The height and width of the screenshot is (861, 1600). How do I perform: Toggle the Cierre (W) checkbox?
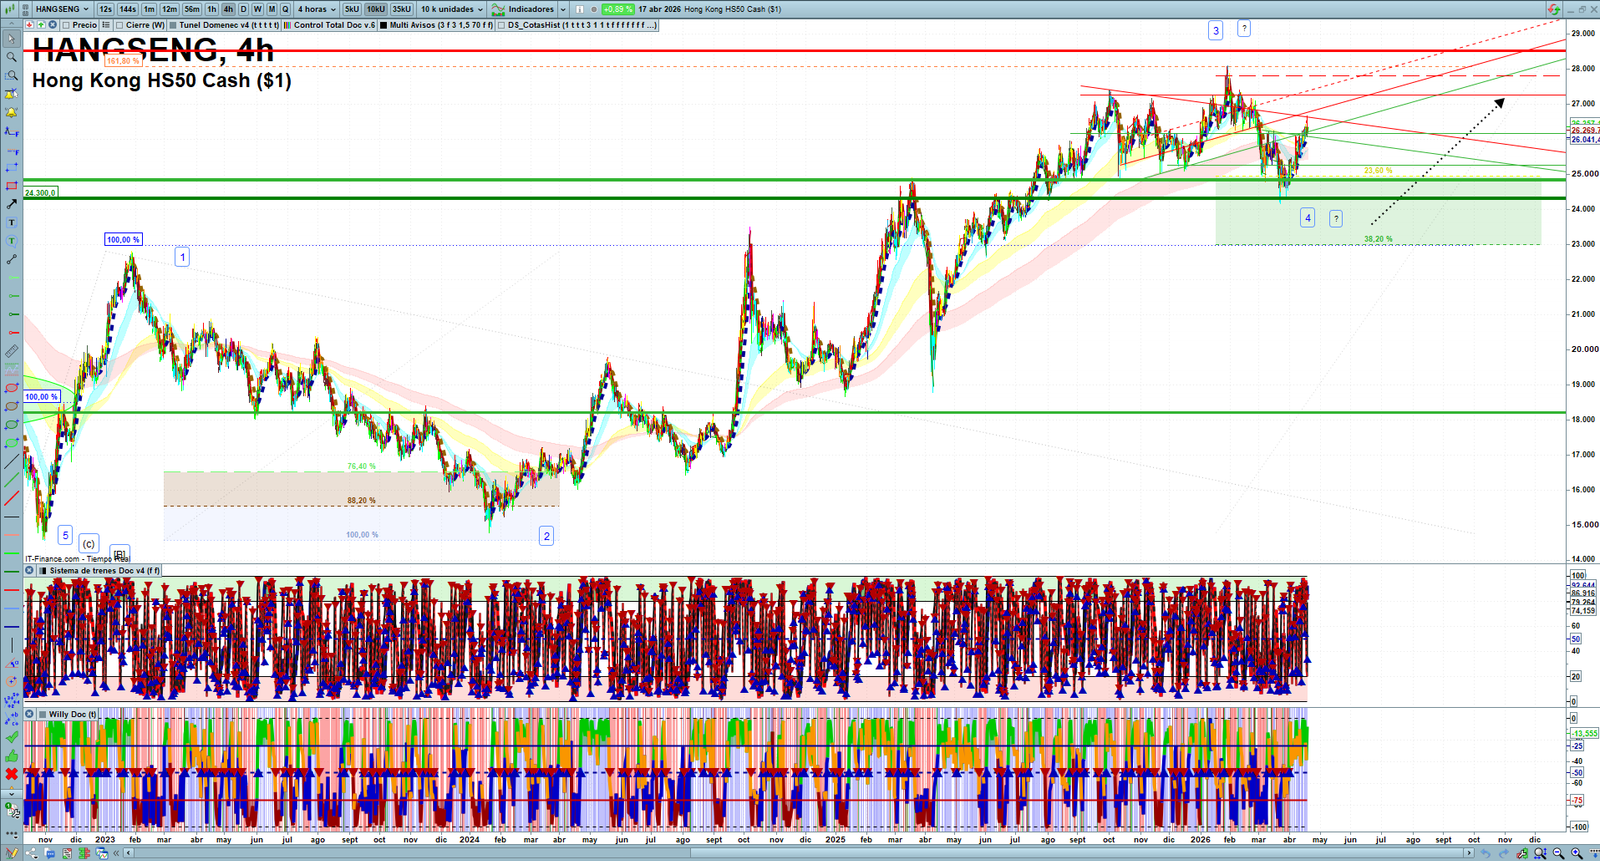[x=120, y=25]
